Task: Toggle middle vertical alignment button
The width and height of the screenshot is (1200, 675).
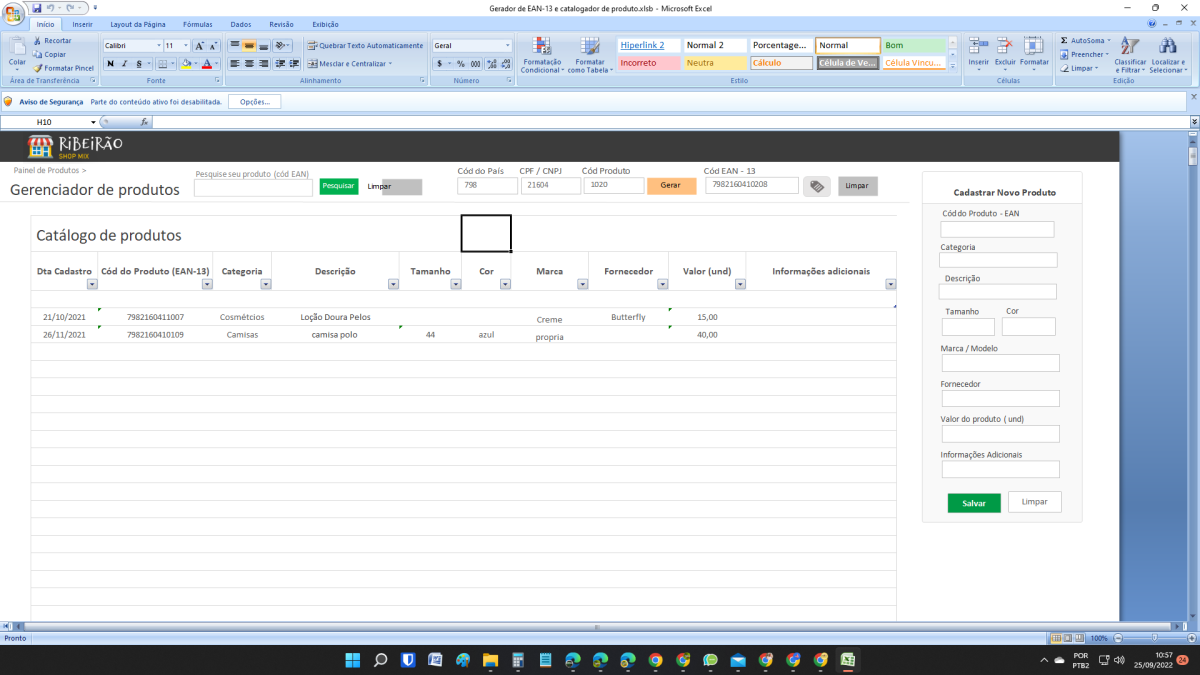Action: [249, 46]
